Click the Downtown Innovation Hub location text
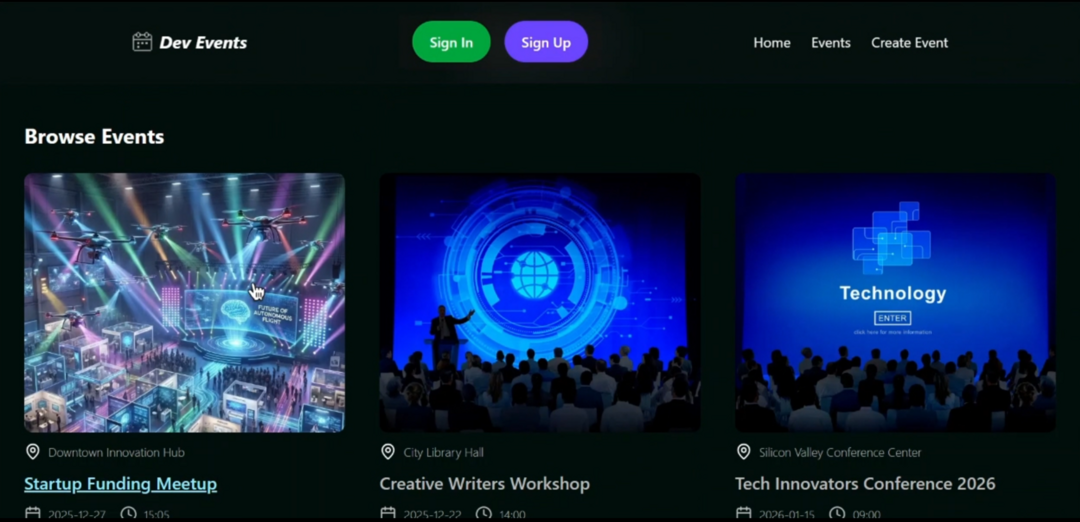This screenshot has width=1080, height=522. pos(116,452)
